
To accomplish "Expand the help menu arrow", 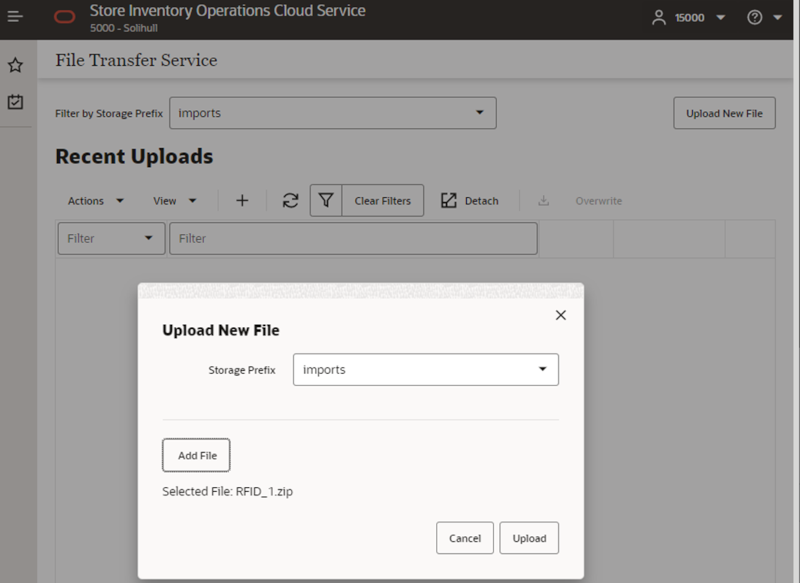I will pyautogui.click(x=778, y=18).
